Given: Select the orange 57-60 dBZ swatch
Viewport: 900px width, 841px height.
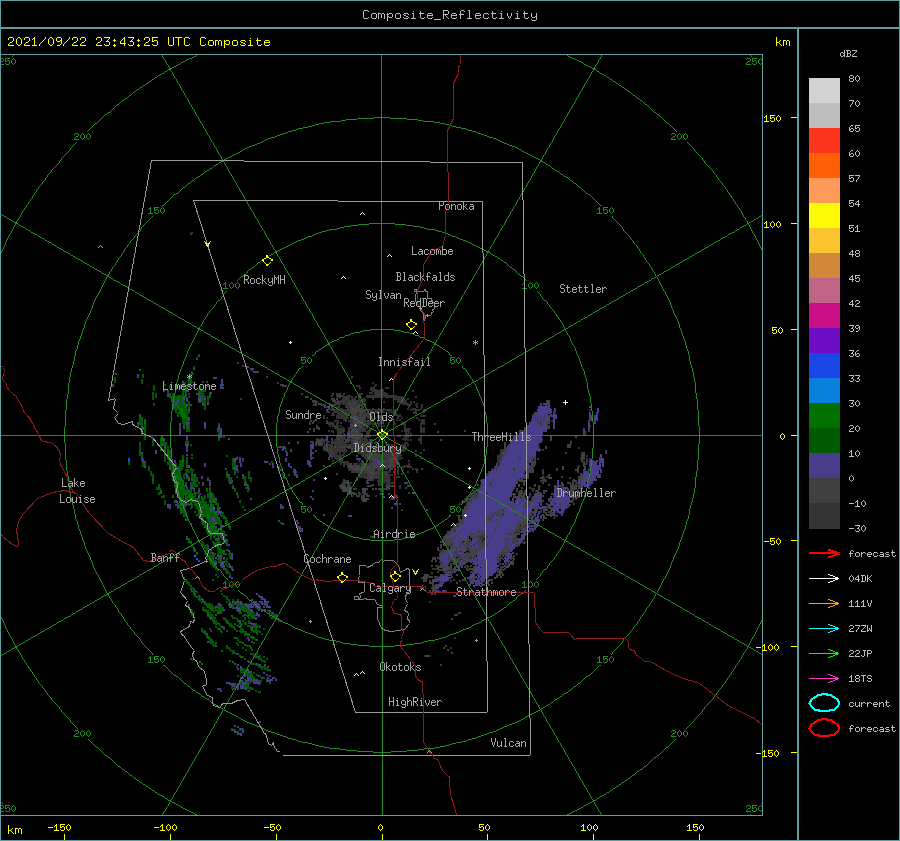Looking at the screenshot, I should tap(824, 166).
